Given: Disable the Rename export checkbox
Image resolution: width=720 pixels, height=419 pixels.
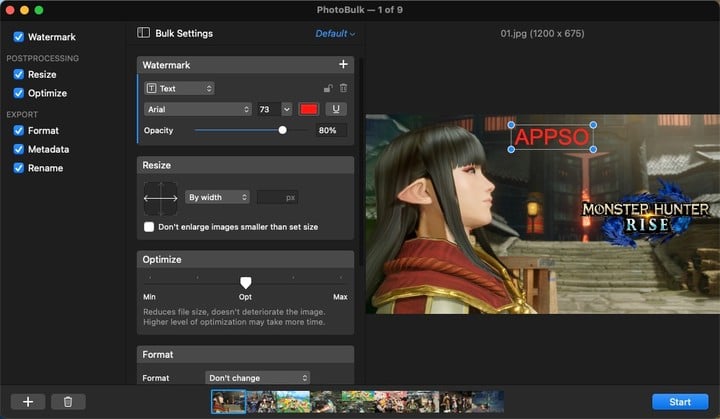Looking at the screenshot, I should [18, 168].
